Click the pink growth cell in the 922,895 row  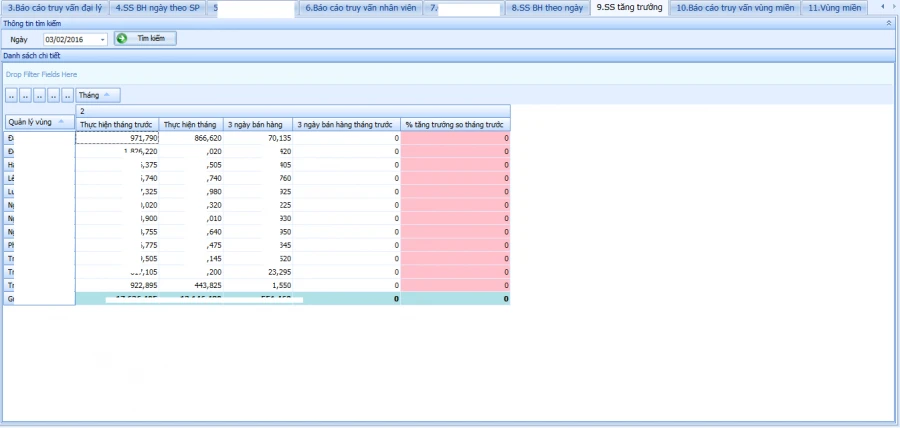[x=456, y=285]
